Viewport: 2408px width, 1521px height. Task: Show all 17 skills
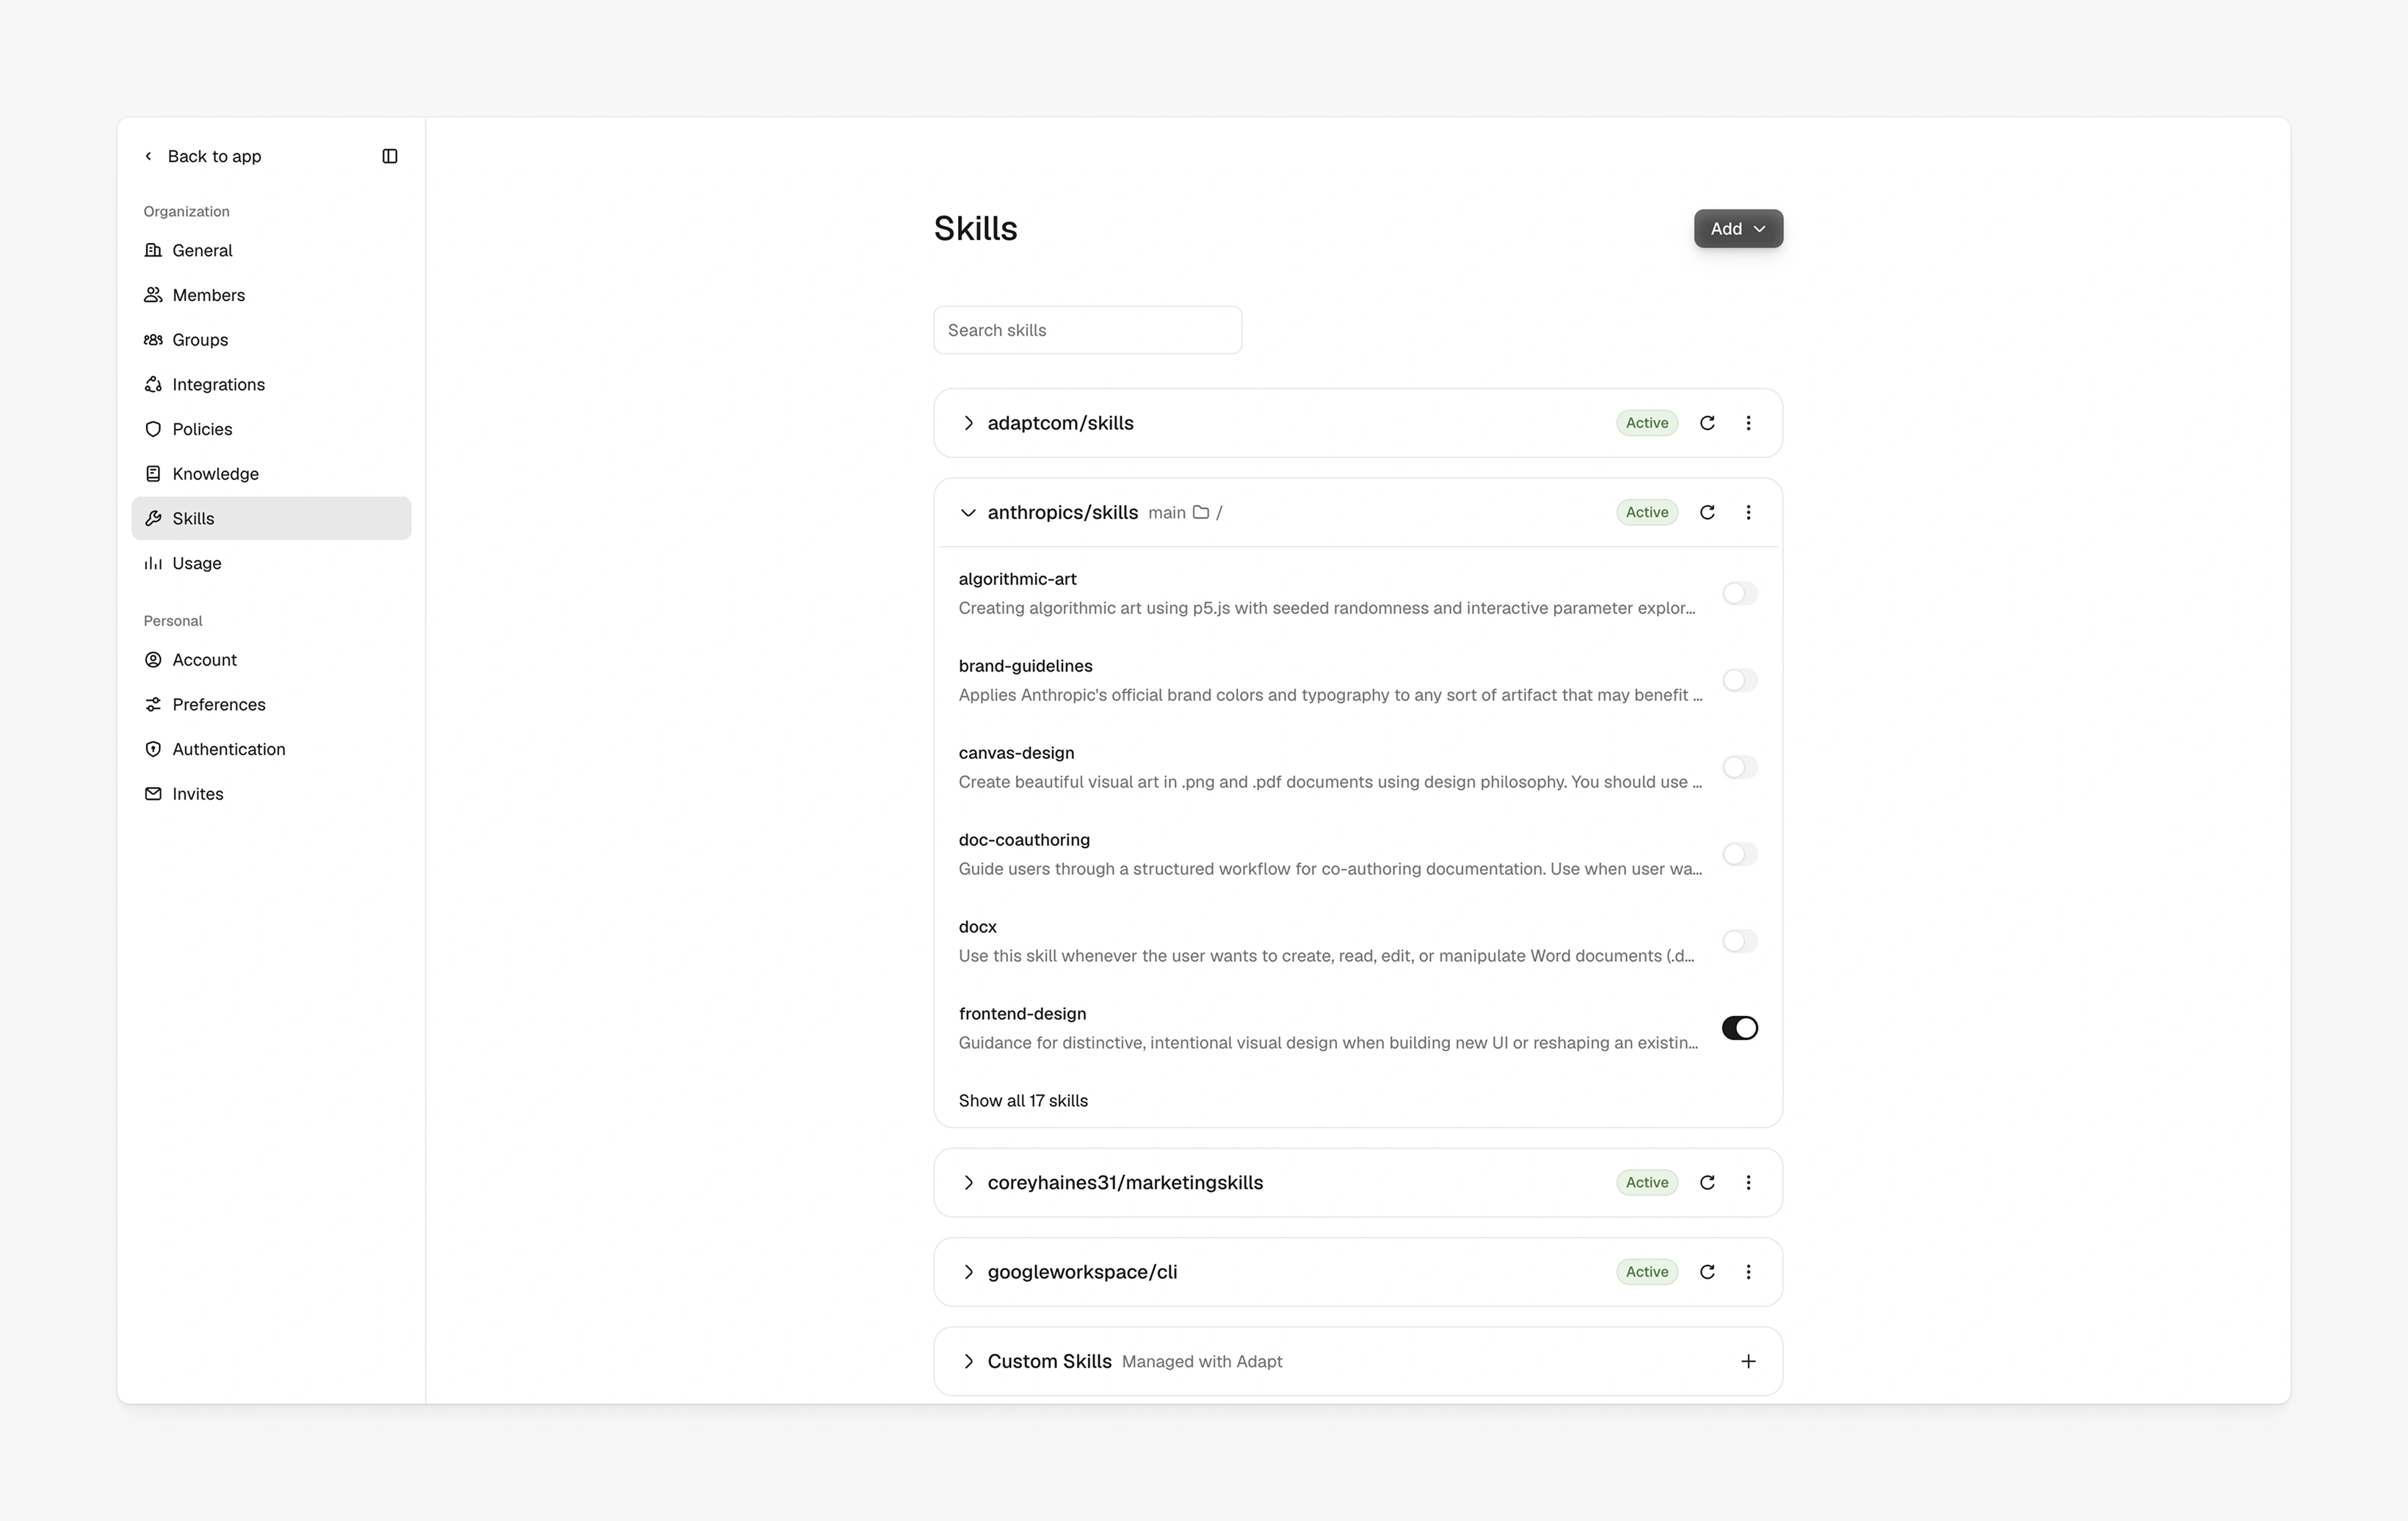1023,1100
